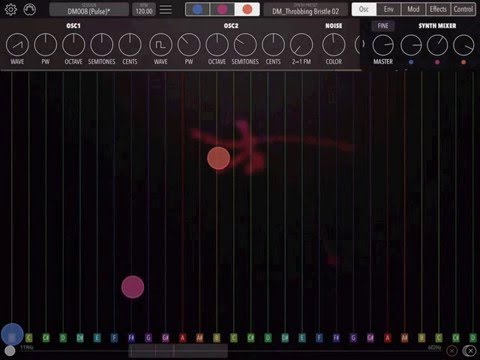Click the pitch range scrollbar thumb
The height and width of the screenshot is (360, 480).
tap(178, 351)
